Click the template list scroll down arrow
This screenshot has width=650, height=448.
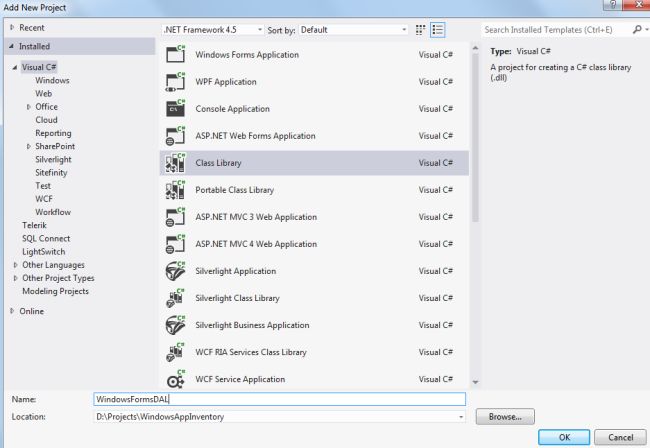point(475,382)
